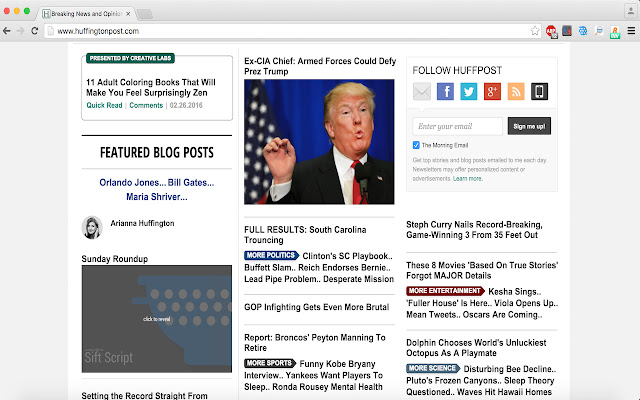
Task: Click the blue globe extension icon
Action: tap(583, 31)
